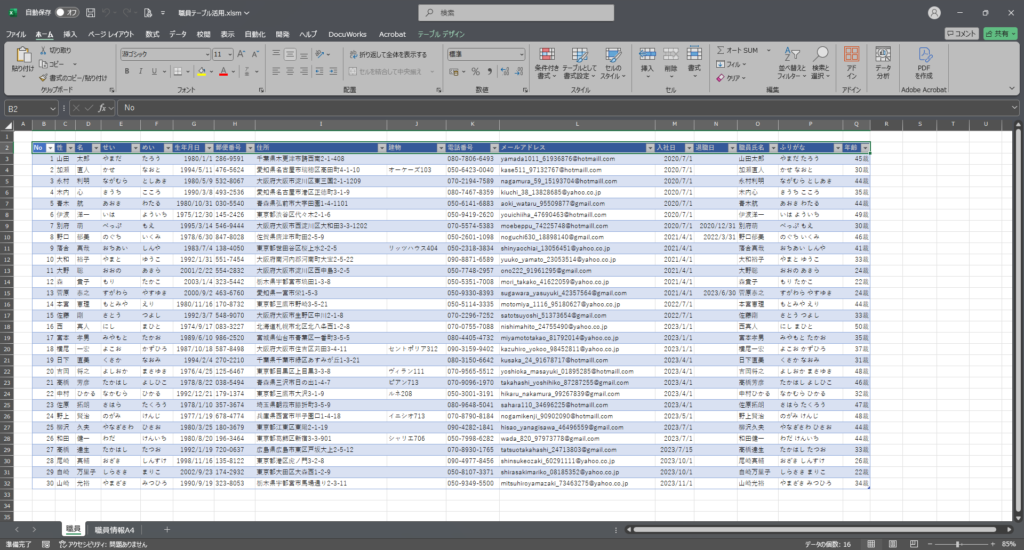Toggle middle vertical alignment
This screenshot has width=1024, height=550.
point(290,54)
